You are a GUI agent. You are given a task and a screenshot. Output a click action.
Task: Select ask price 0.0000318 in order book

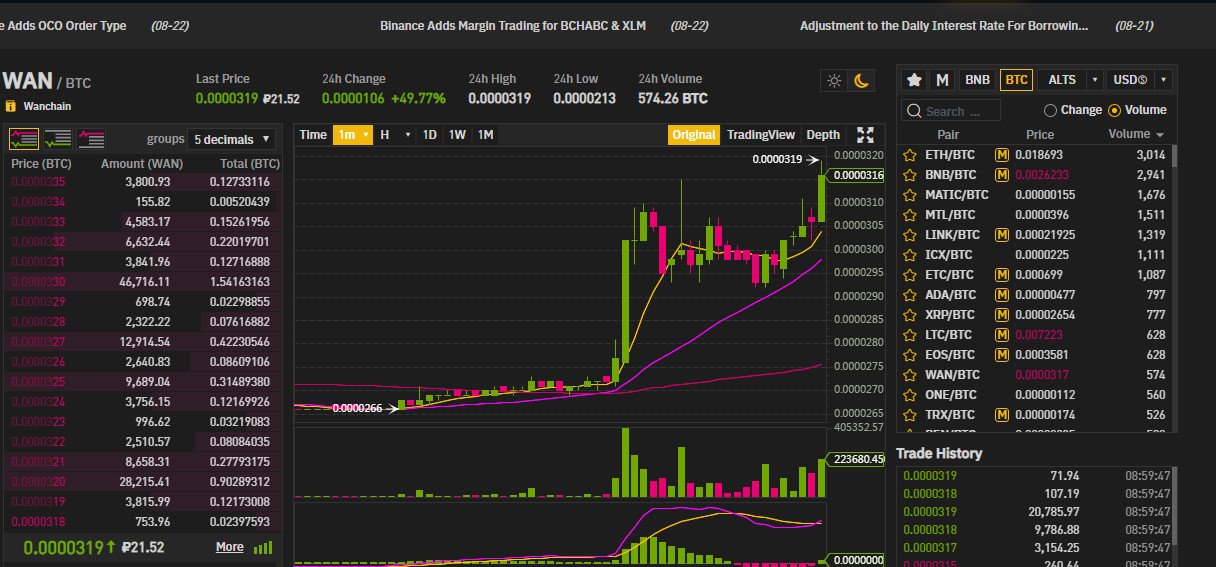tap(37, 521)
